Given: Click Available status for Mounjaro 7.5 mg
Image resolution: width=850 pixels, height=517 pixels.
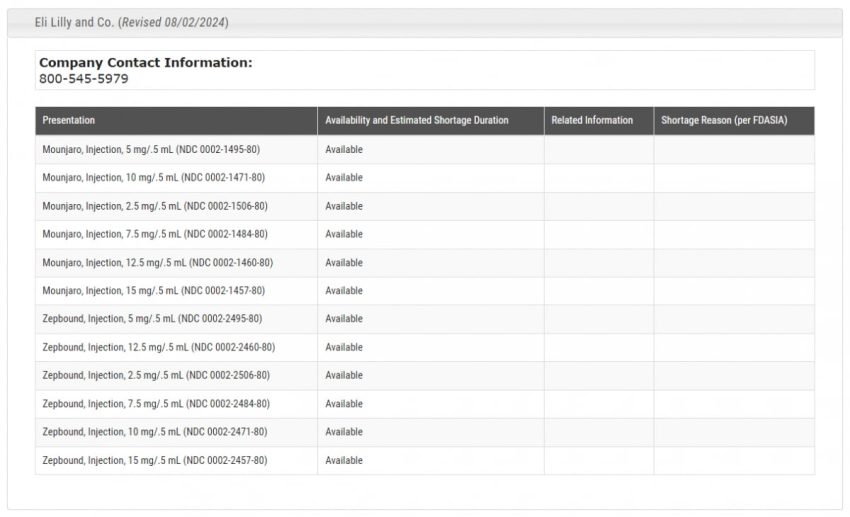Looking at the screenshot, I should [344, 235].
